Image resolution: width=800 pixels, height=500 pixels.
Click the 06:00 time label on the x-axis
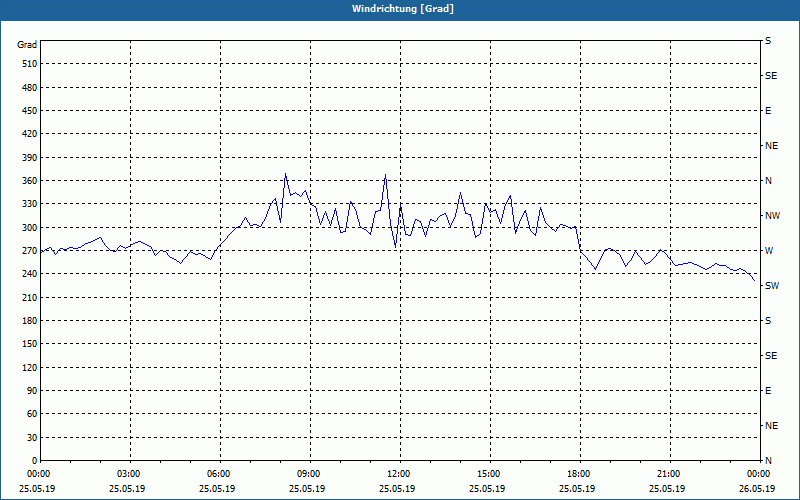pos(220,474)
